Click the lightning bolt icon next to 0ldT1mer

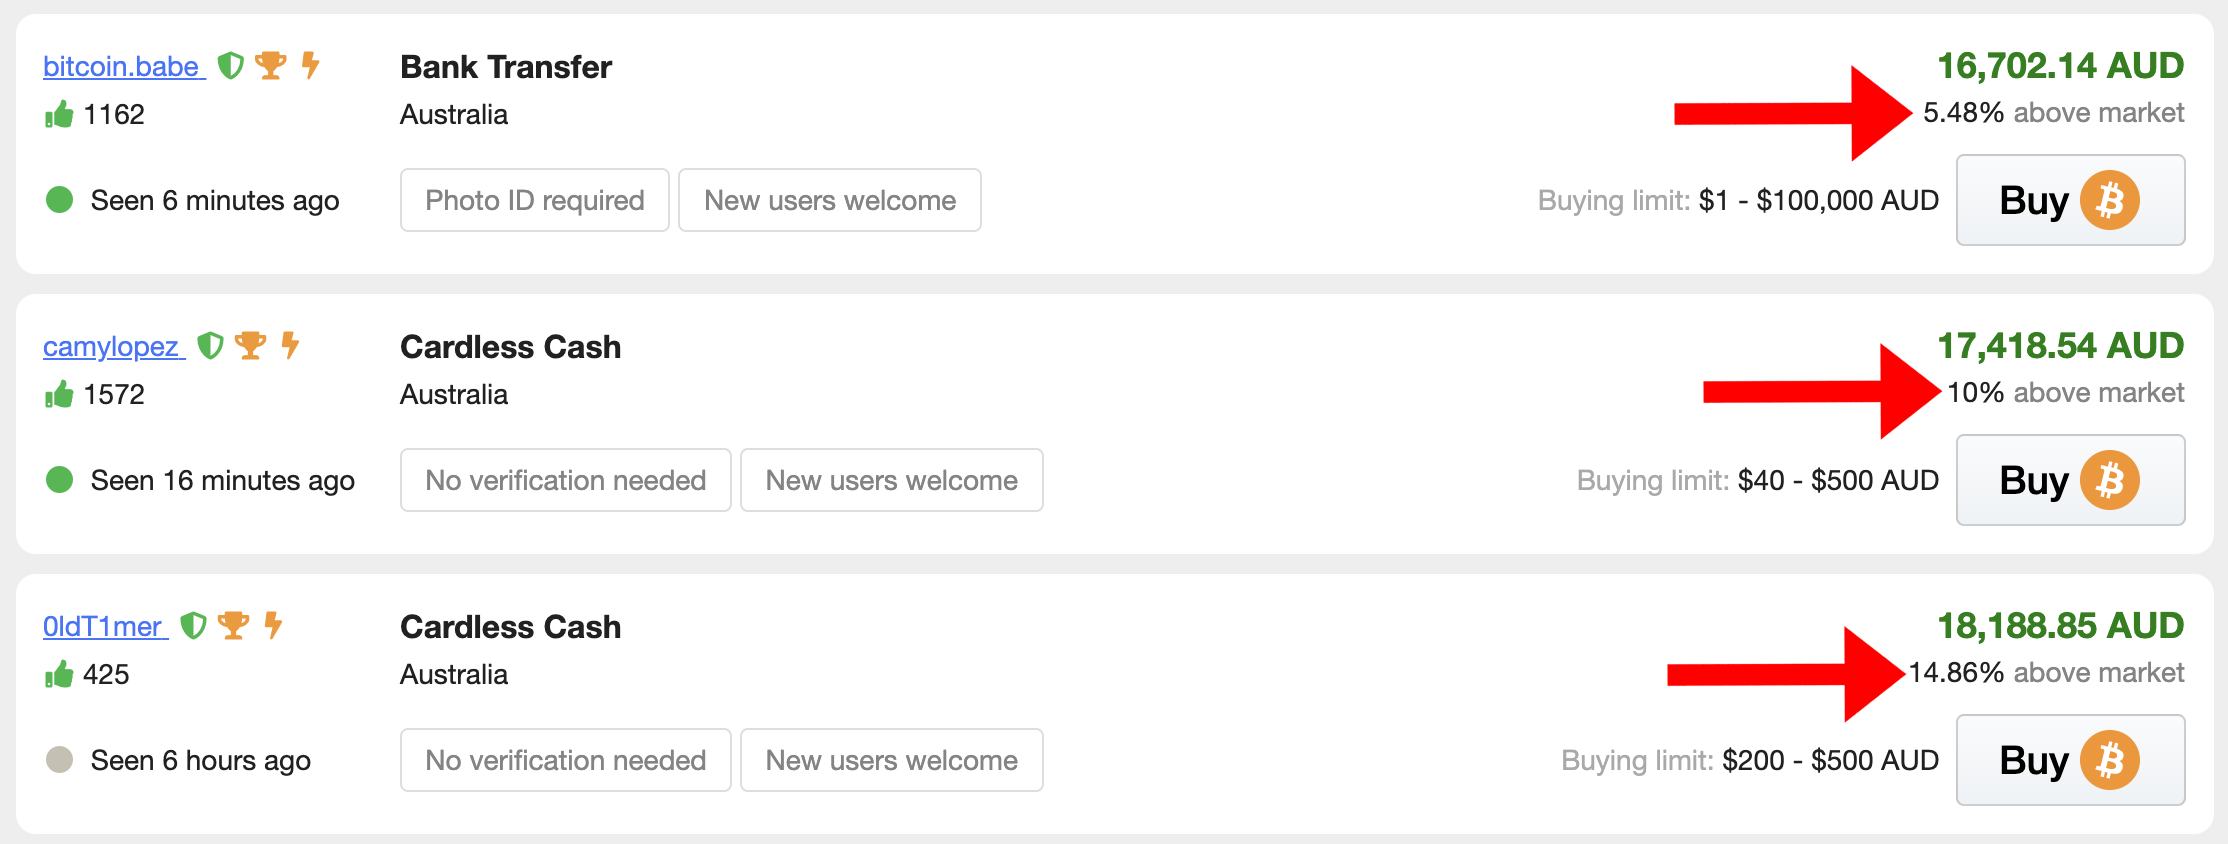click(273, 626)
